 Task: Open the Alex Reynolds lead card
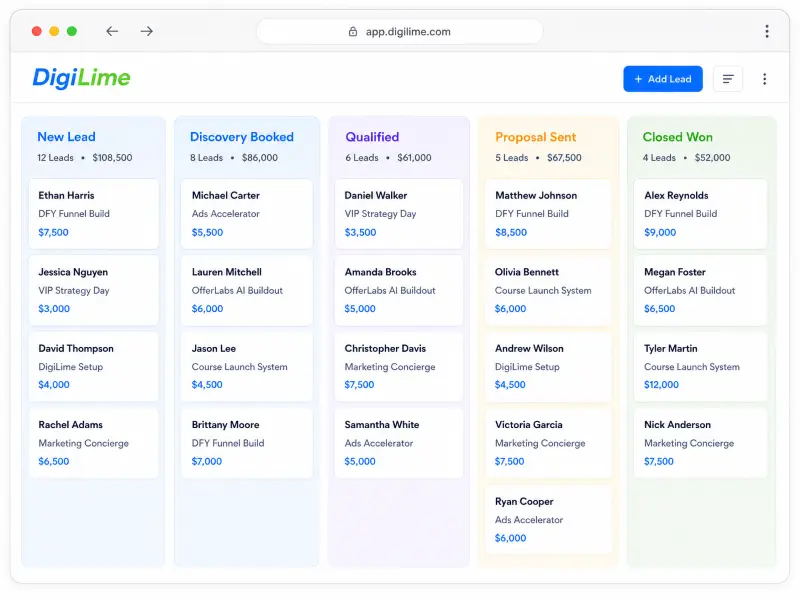[701, 214]
